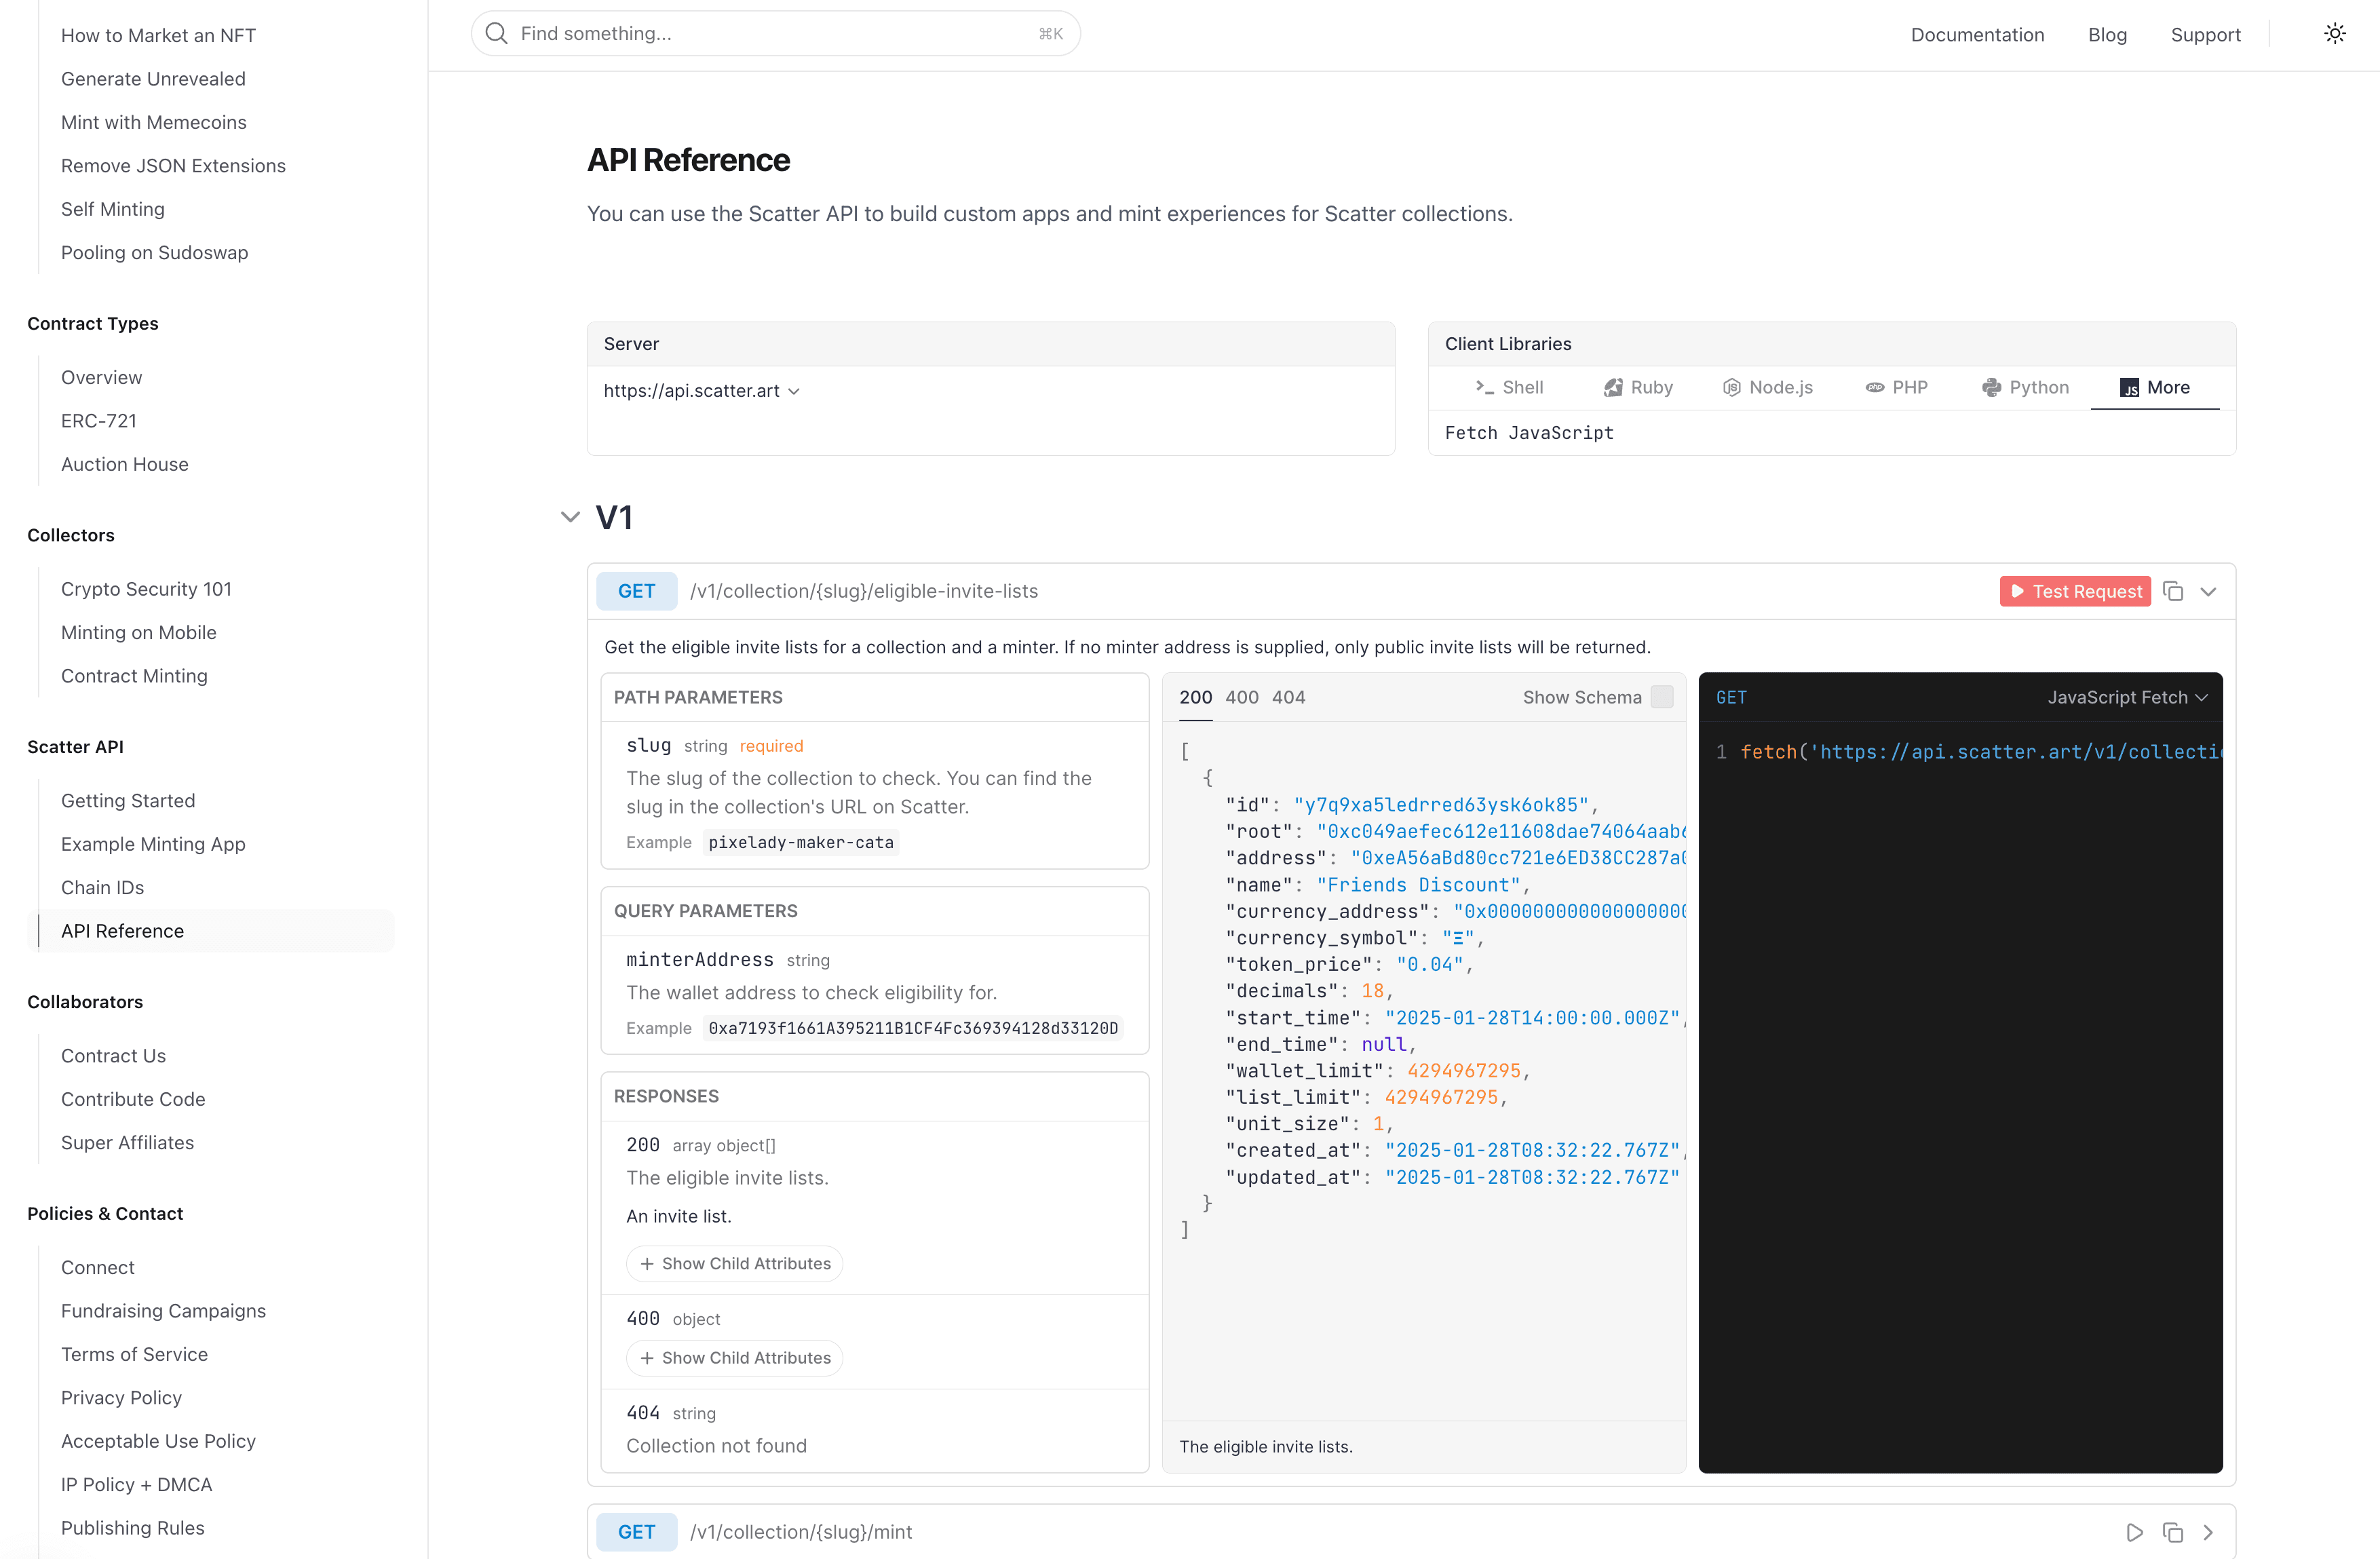Show Child Attributes for the 200 response
This screenshot has height=1559, width=2380.
pos(734,1263)
